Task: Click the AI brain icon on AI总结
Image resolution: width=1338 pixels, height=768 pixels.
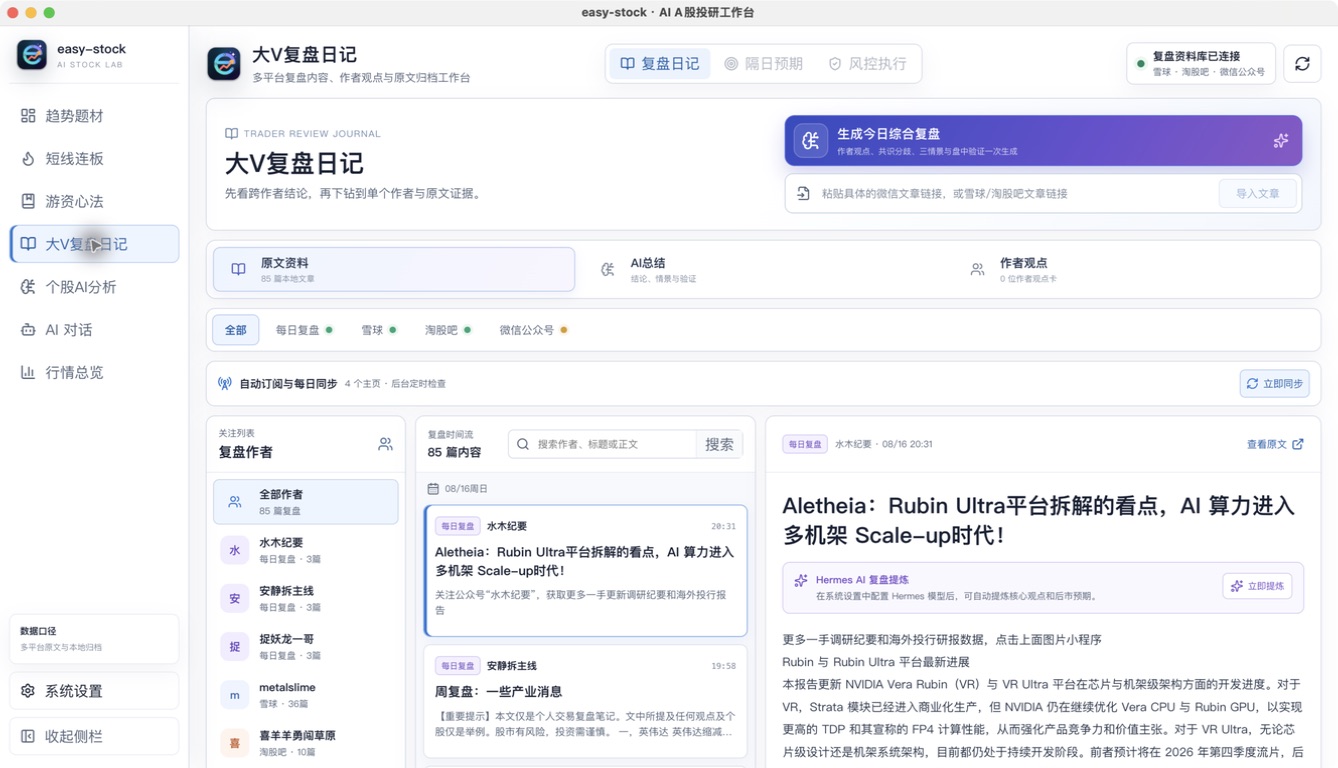Action: click(x=608, y=269)
